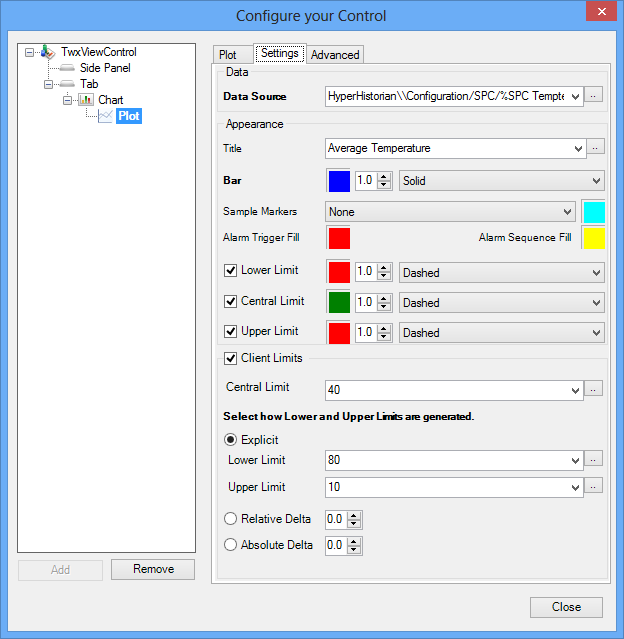624x639 pixels.
Task: Select the Relative Delta radio button
Action: (x=231, y=519)
